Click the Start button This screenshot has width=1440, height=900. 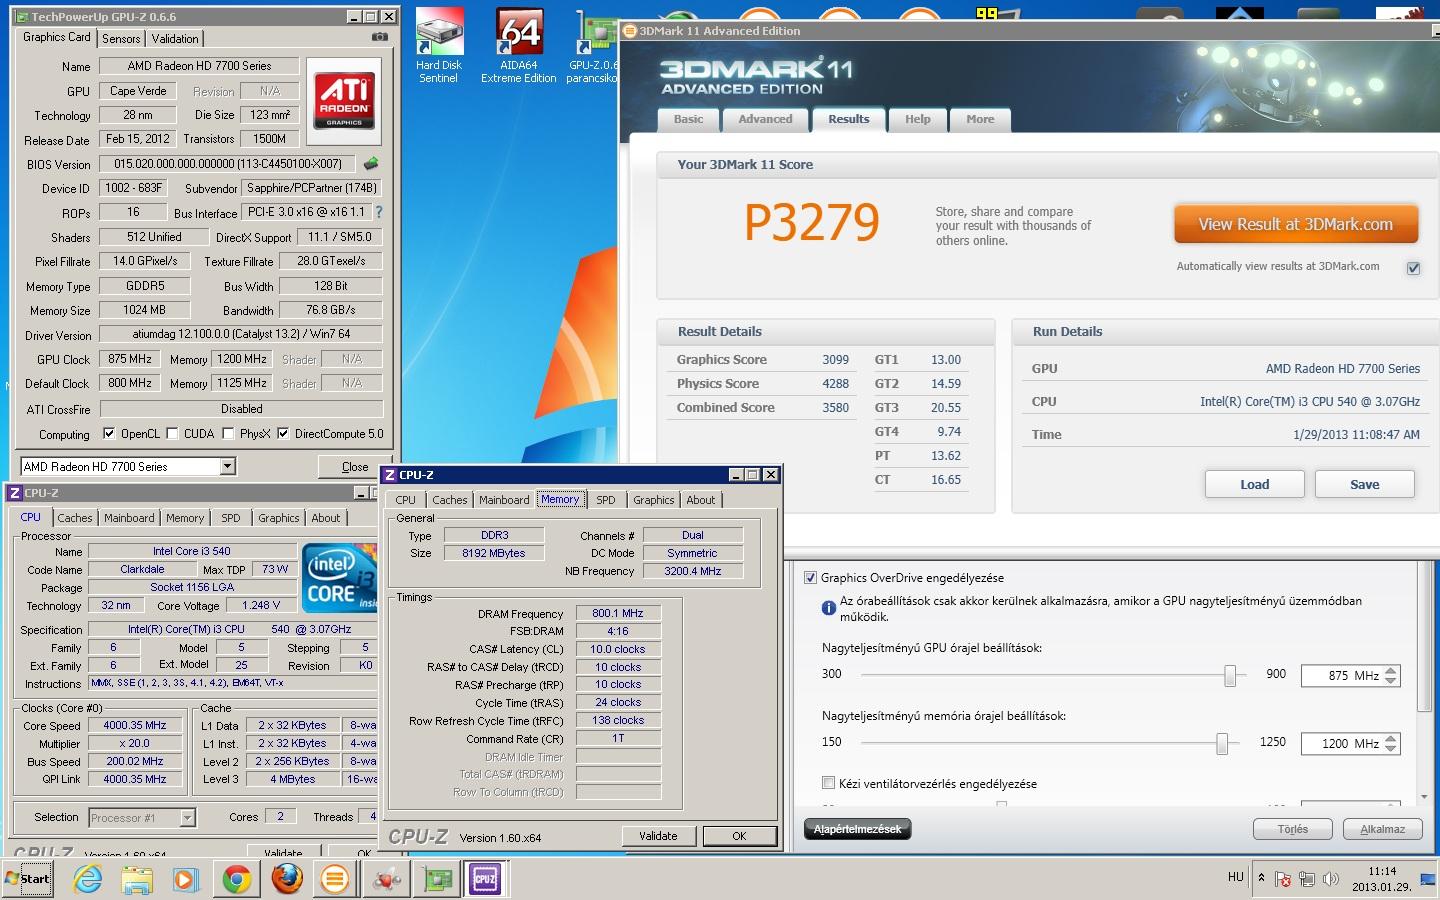28,879
